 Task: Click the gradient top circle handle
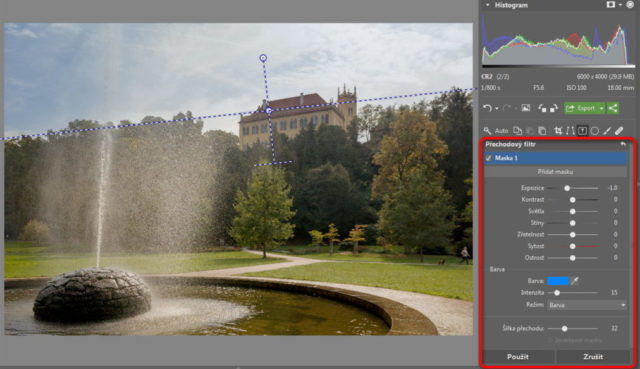[263, 58]
